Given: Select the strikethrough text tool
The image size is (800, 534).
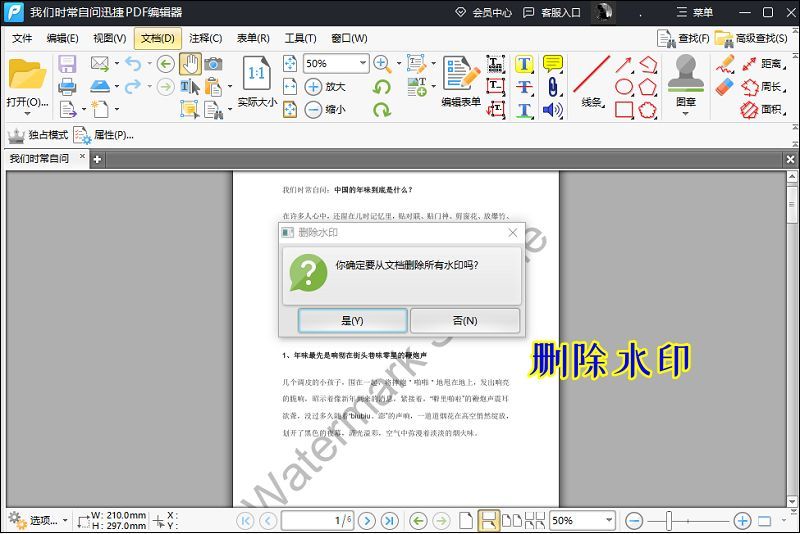Looking at the screenshot, I should pyautogui.click(x=524, y=87).
